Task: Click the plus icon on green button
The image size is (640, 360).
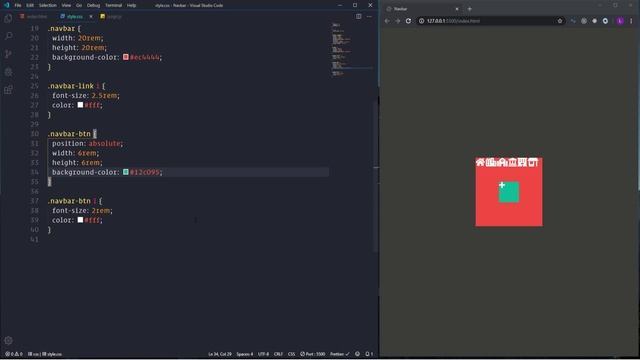Action: 502,185
